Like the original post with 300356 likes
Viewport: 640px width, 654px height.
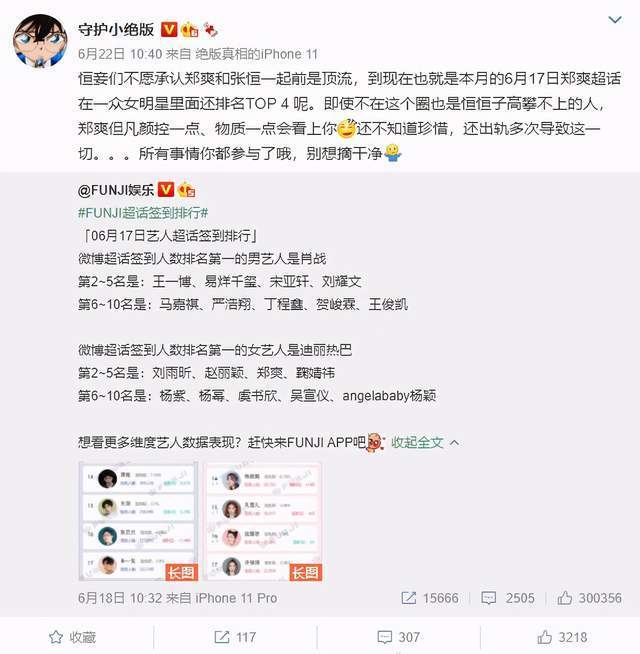pos(590,598)
